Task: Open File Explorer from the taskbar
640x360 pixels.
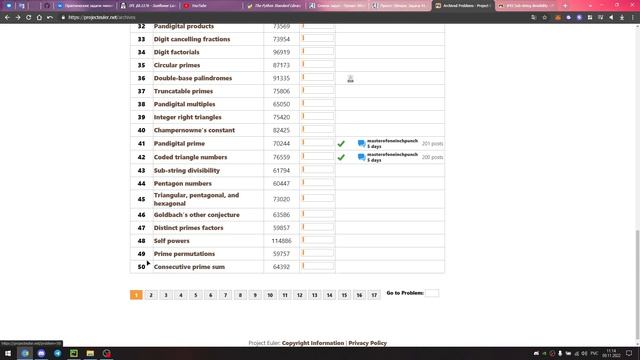Action: point(90,353)
